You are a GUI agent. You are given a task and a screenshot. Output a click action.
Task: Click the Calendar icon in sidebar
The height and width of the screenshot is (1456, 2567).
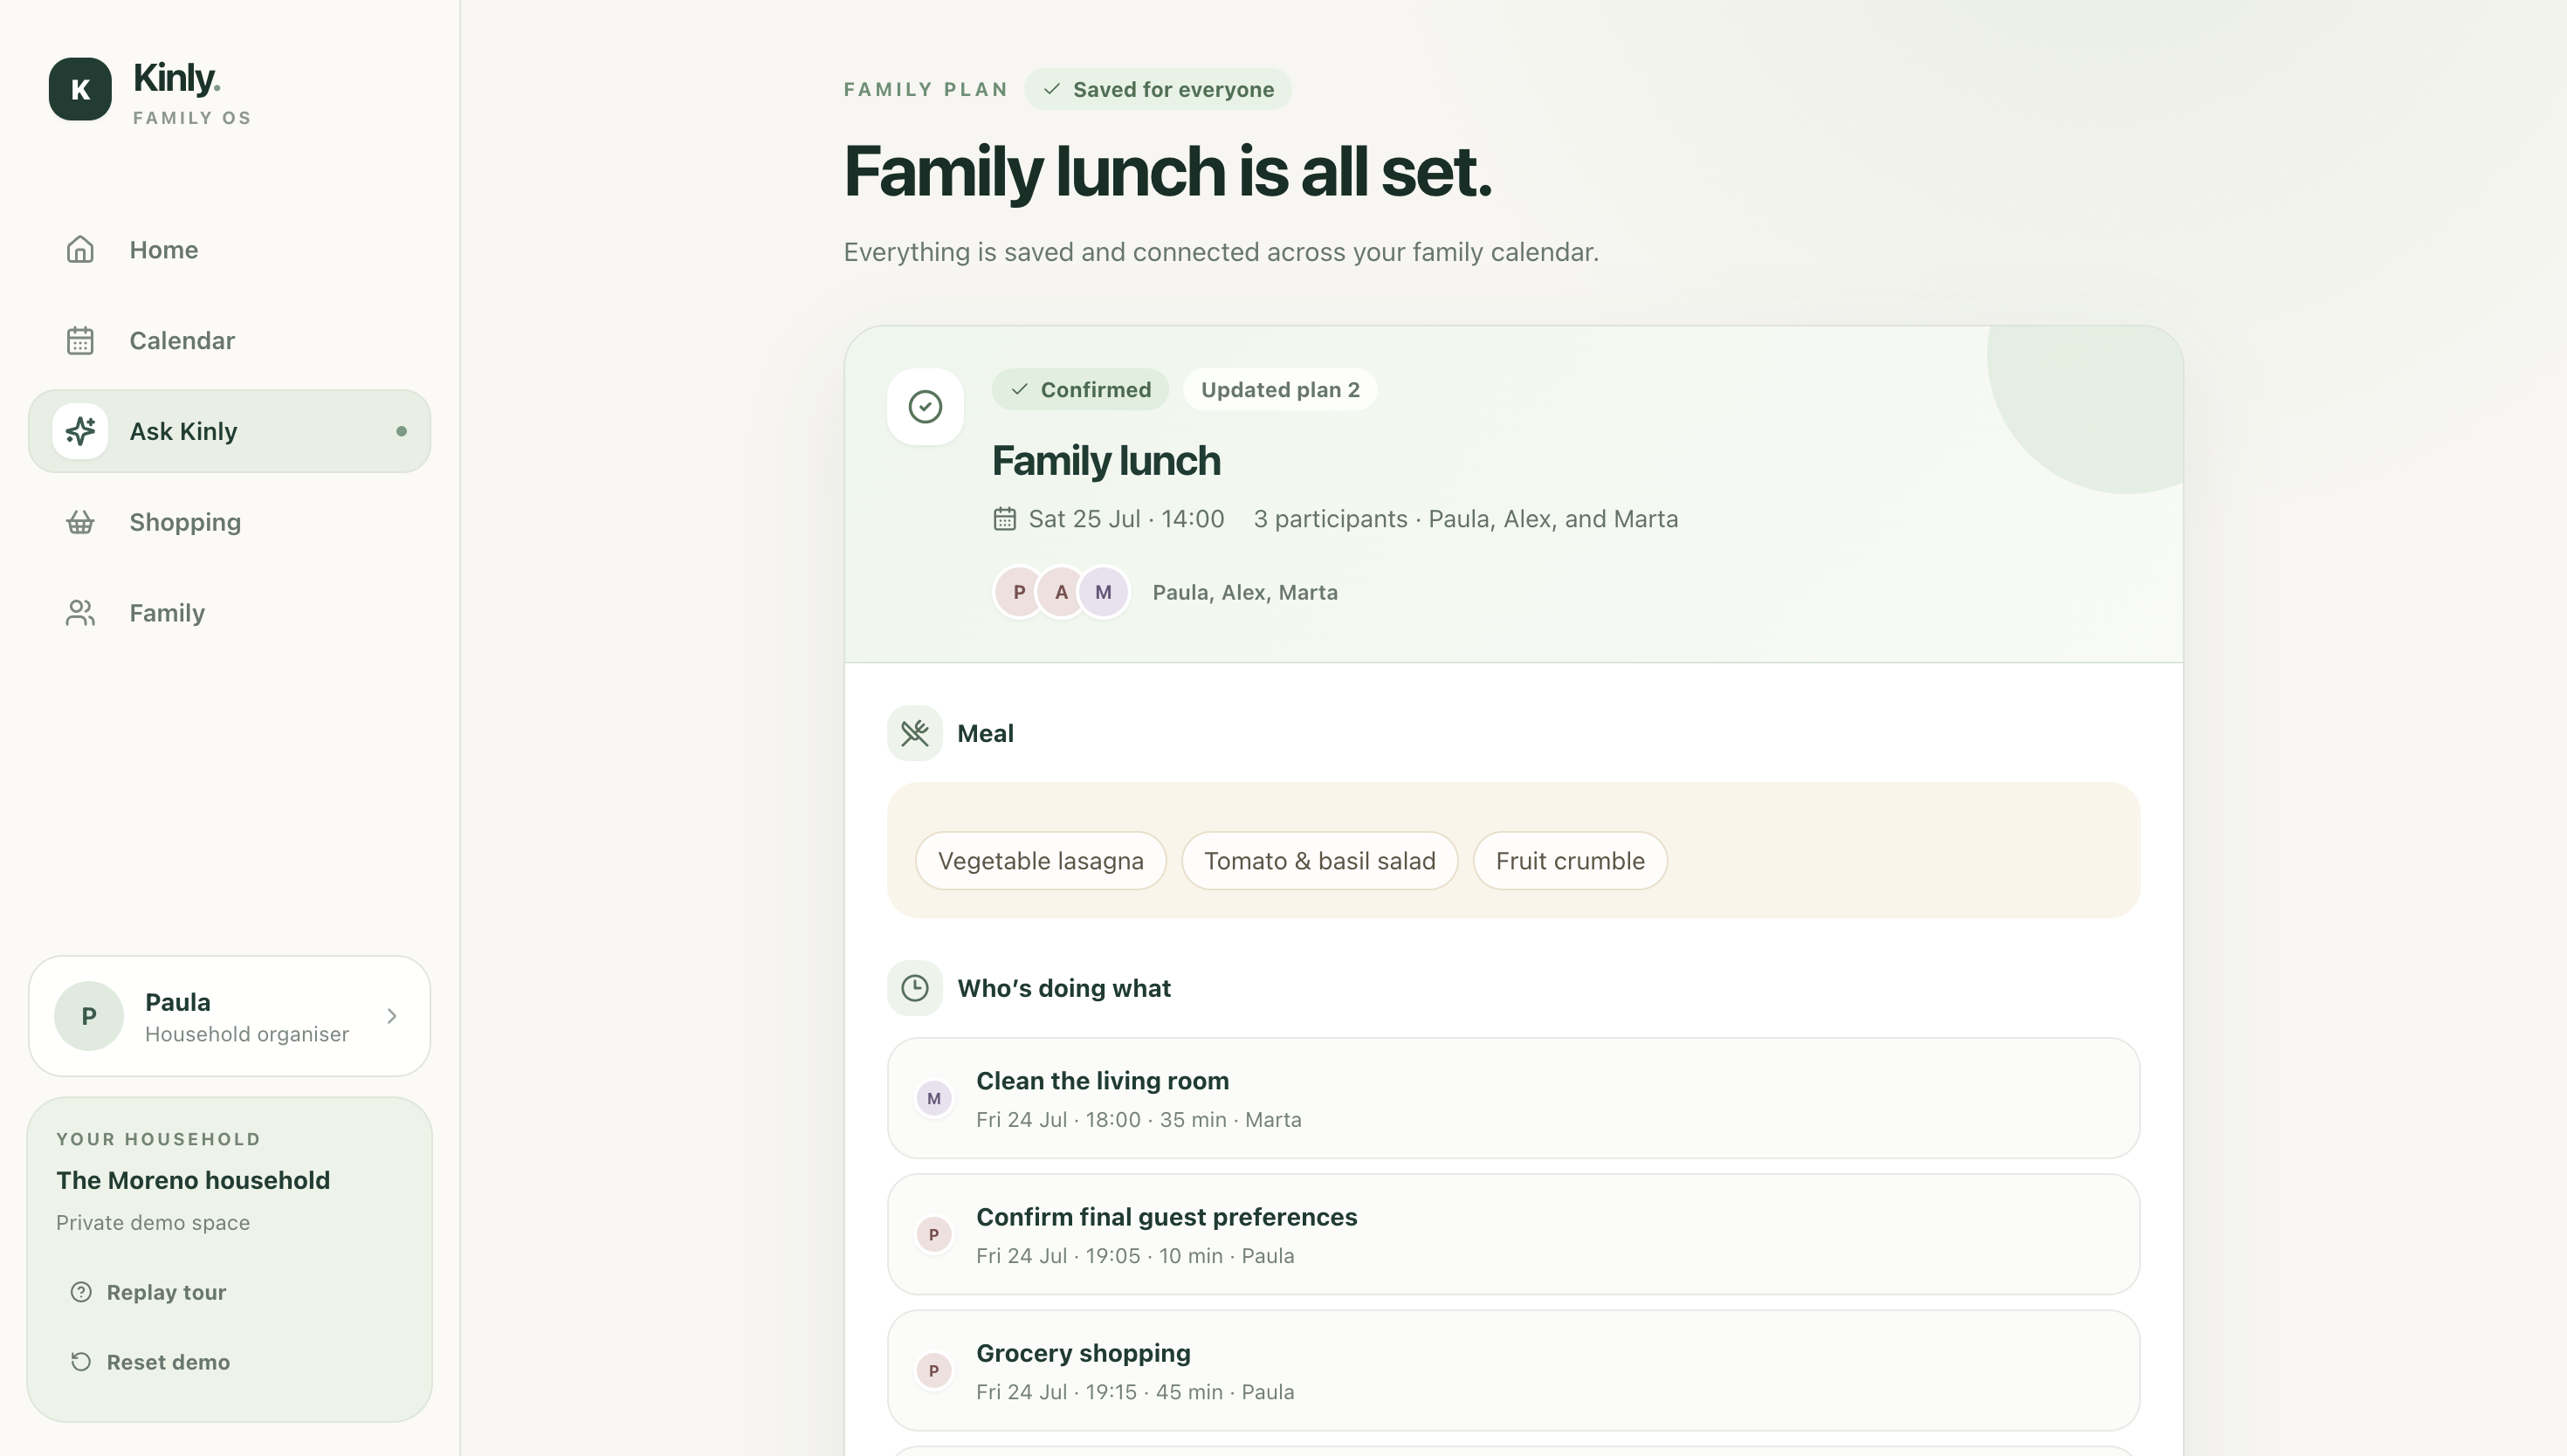pyautogui.click(x=80, y=340)
